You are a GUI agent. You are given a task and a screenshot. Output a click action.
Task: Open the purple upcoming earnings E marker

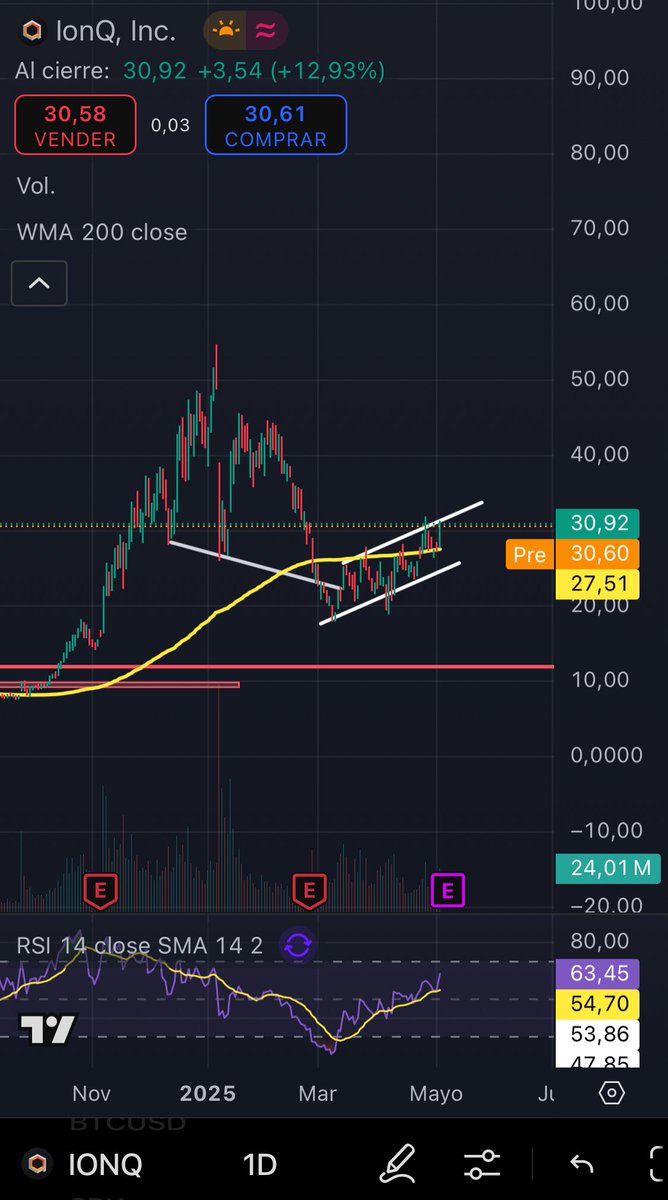448,889
